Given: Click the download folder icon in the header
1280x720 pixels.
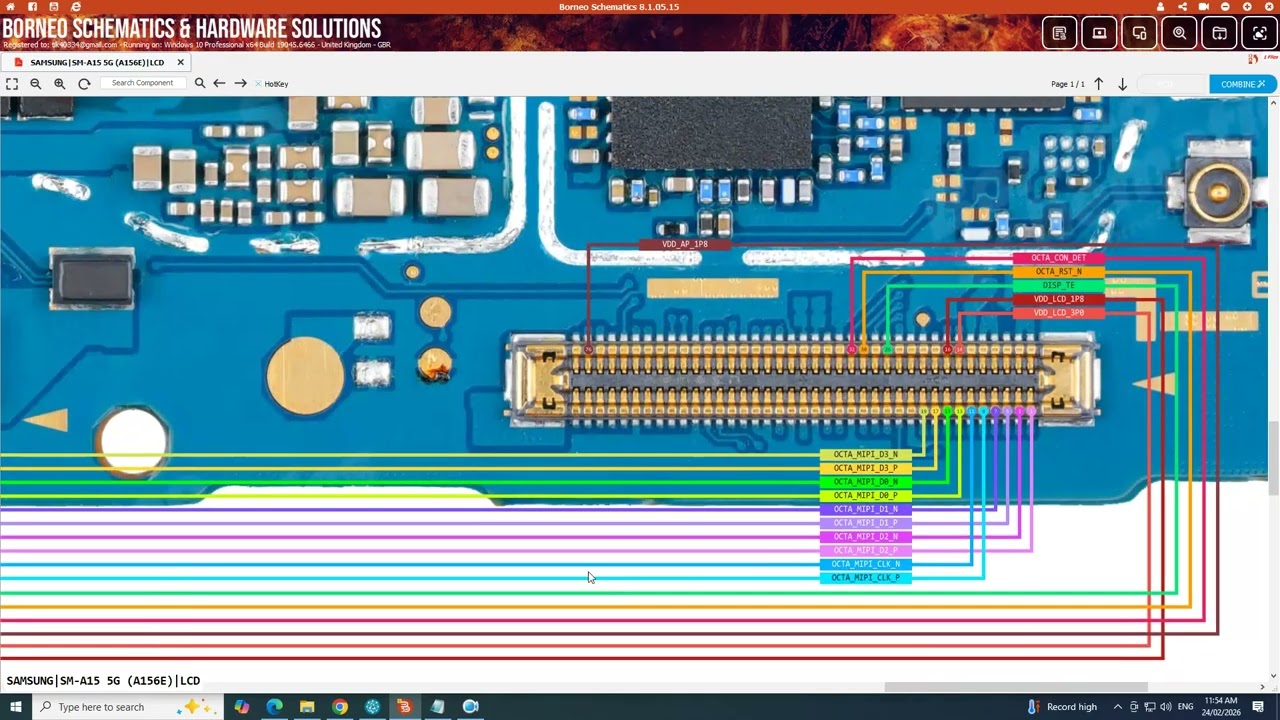Looking at the screenshot, I should pyautogui.click(x=1219, y=33).
